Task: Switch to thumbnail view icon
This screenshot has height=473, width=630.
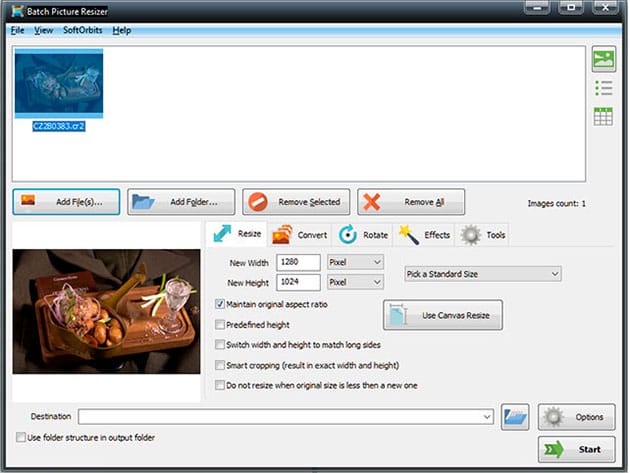Action: (x=603, y=59)
